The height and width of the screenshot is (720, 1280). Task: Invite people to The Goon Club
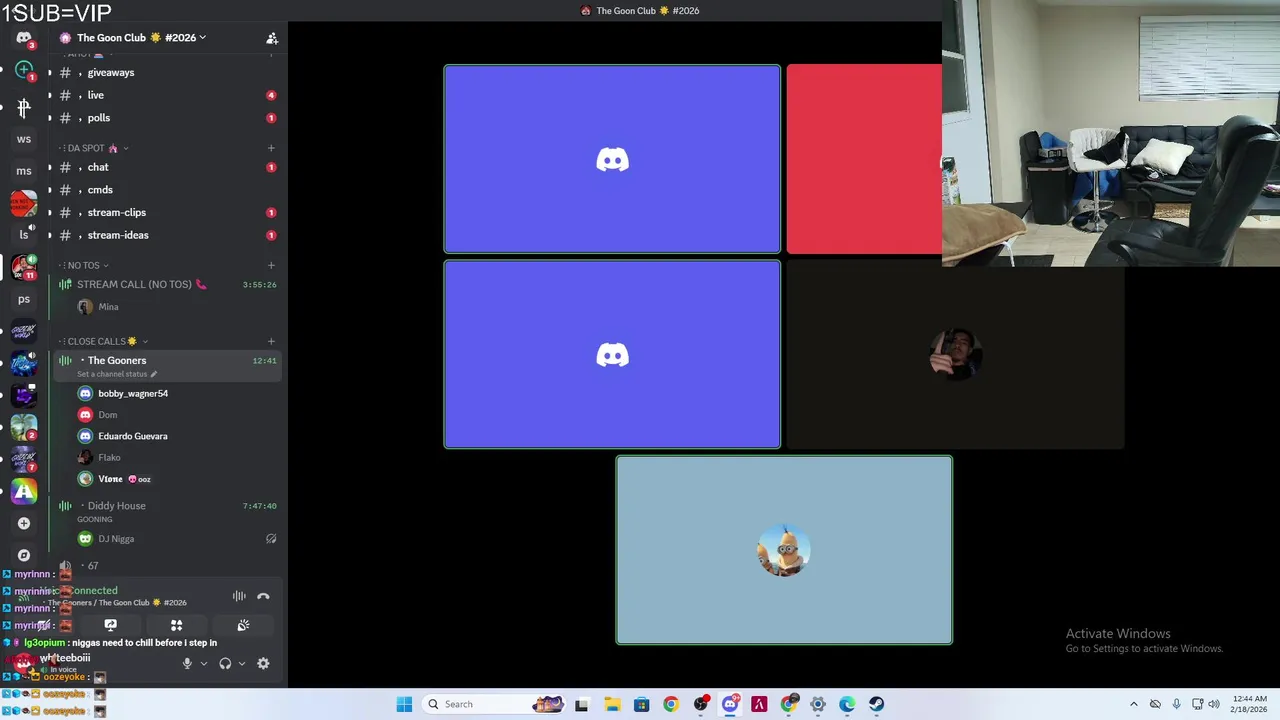271,38
